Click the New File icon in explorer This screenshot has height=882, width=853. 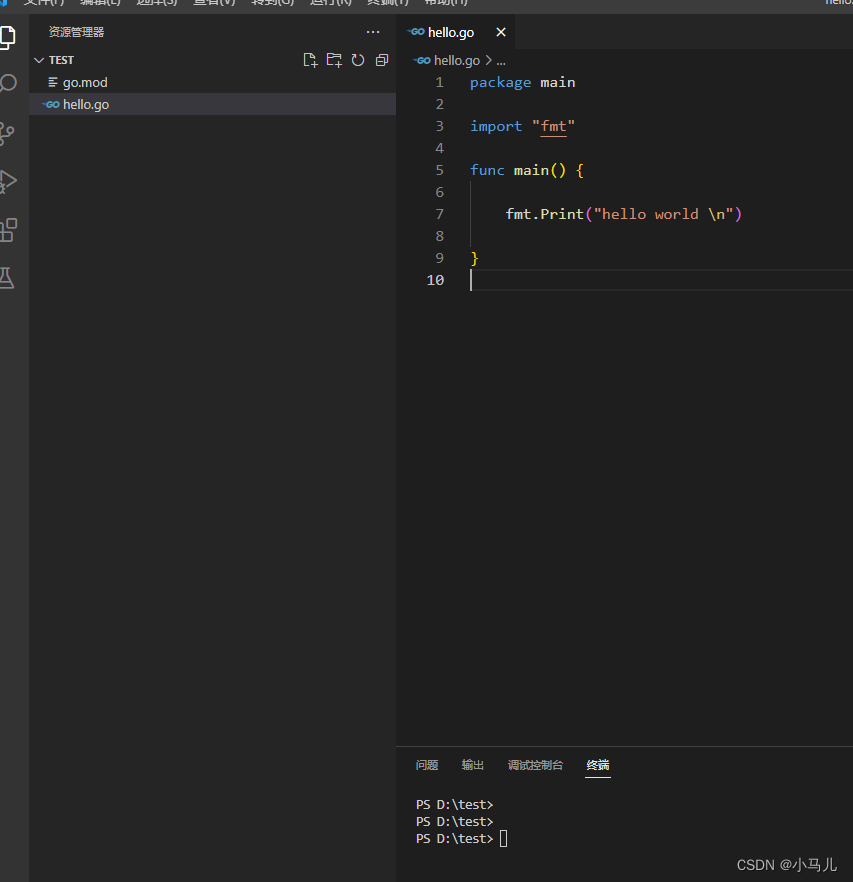click(x=310, y=60)
